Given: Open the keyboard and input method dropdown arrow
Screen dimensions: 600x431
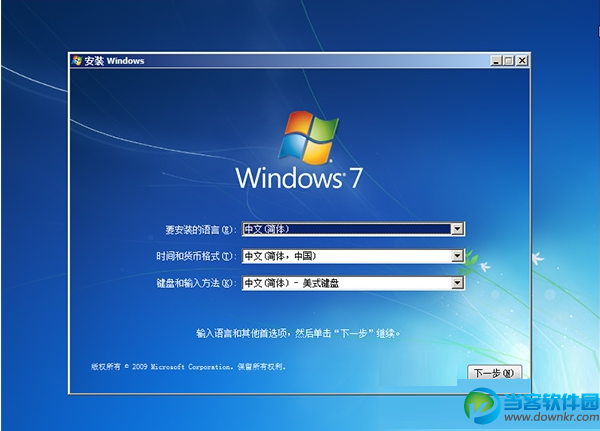Looking at the screenshot, I should pyautogui.click(x=457, y=283).
